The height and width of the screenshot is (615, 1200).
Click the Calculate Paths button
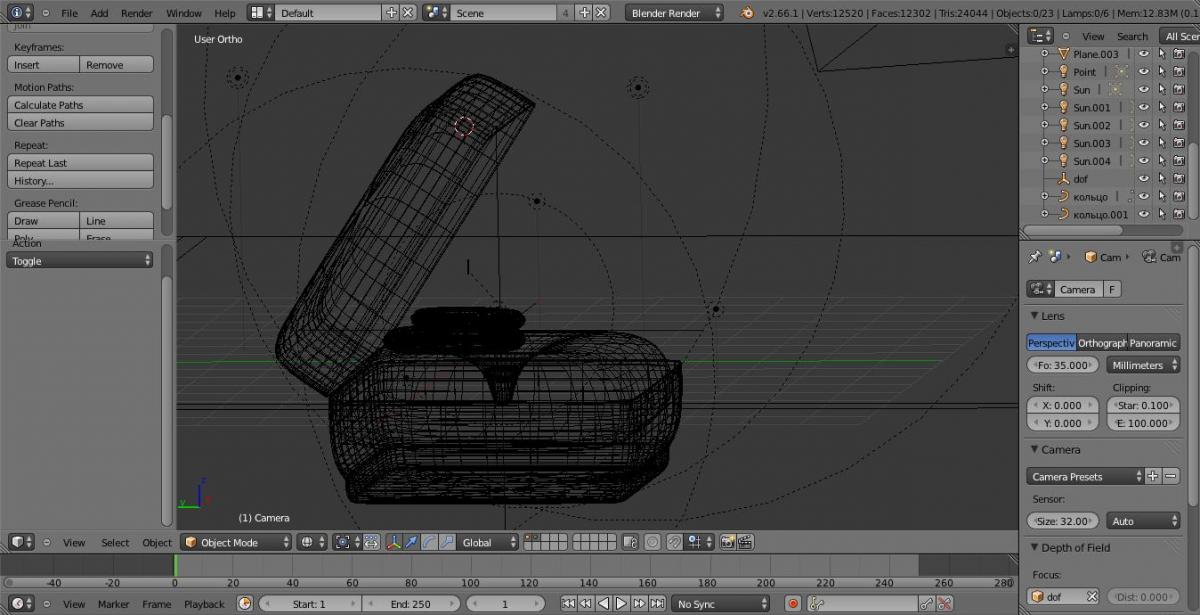tap(81, 105)
